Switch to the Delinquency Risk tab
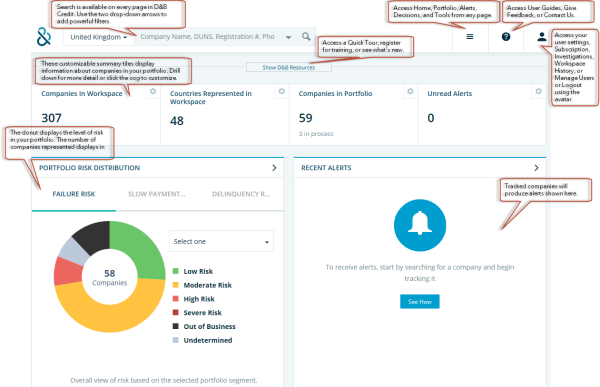Viewport: 600px width, 387px height. pos(241,194)
